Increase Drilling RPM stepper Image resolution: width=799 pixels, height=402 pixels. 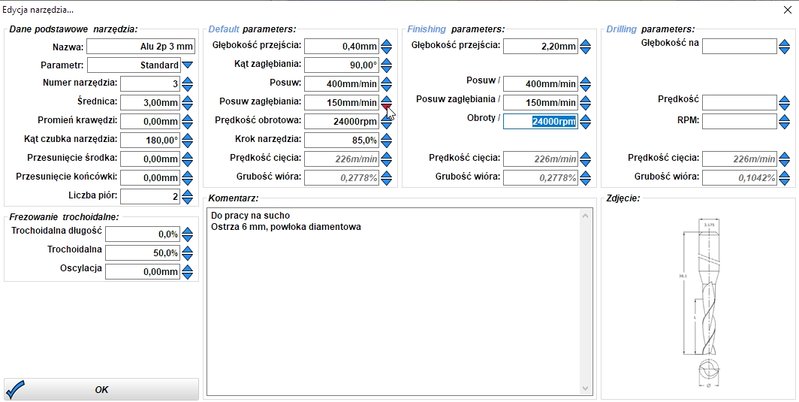pos(784,118)
